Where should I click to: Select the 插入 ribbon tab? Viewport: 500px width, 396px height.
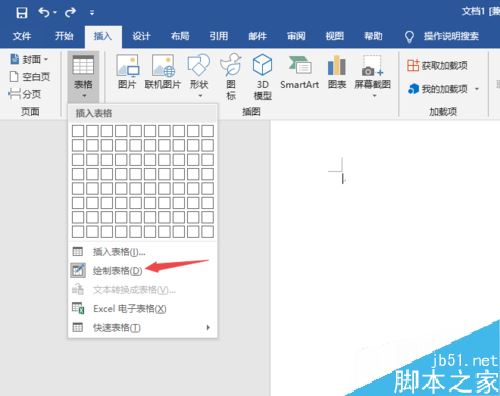coord(103,36)
